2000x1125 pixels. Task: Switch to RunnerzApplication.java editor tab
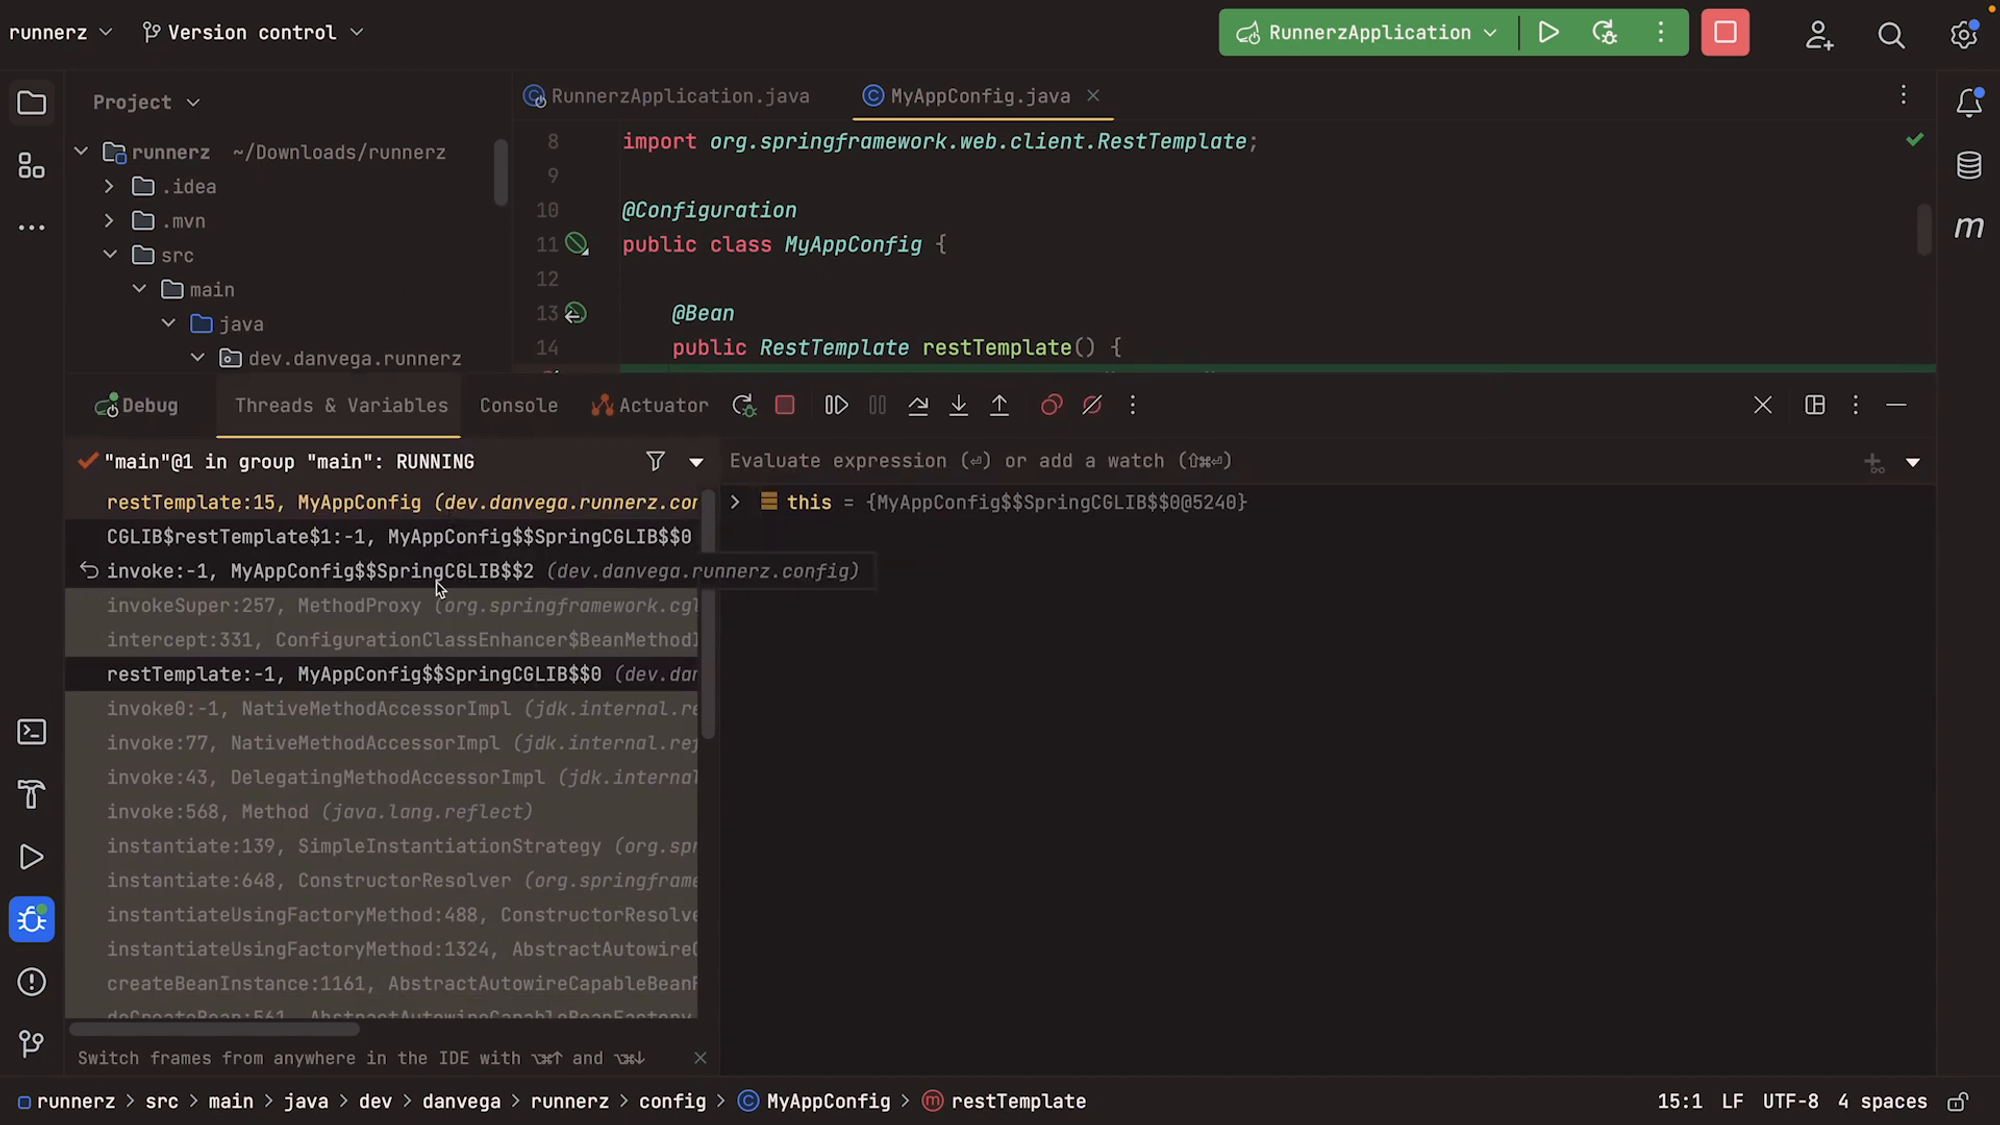click(679, 96)
